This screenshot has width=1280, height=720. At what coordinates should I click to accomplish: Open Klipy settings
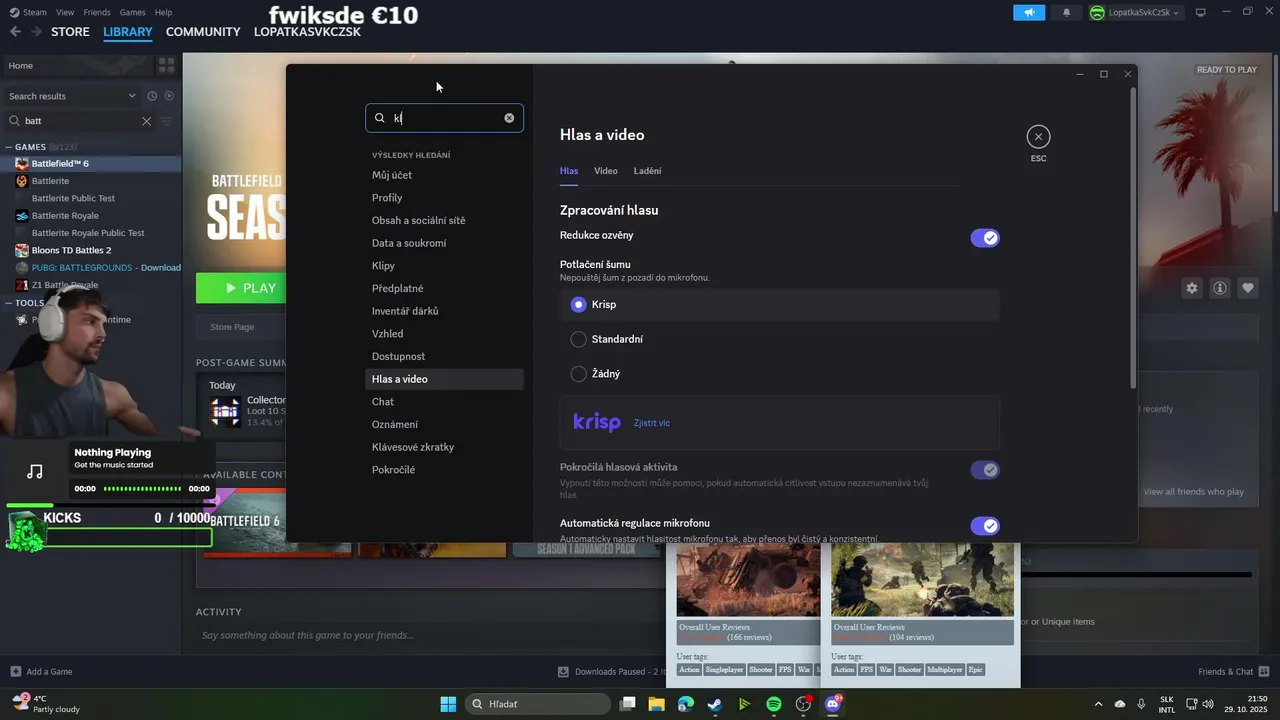(x=444, y=266)
